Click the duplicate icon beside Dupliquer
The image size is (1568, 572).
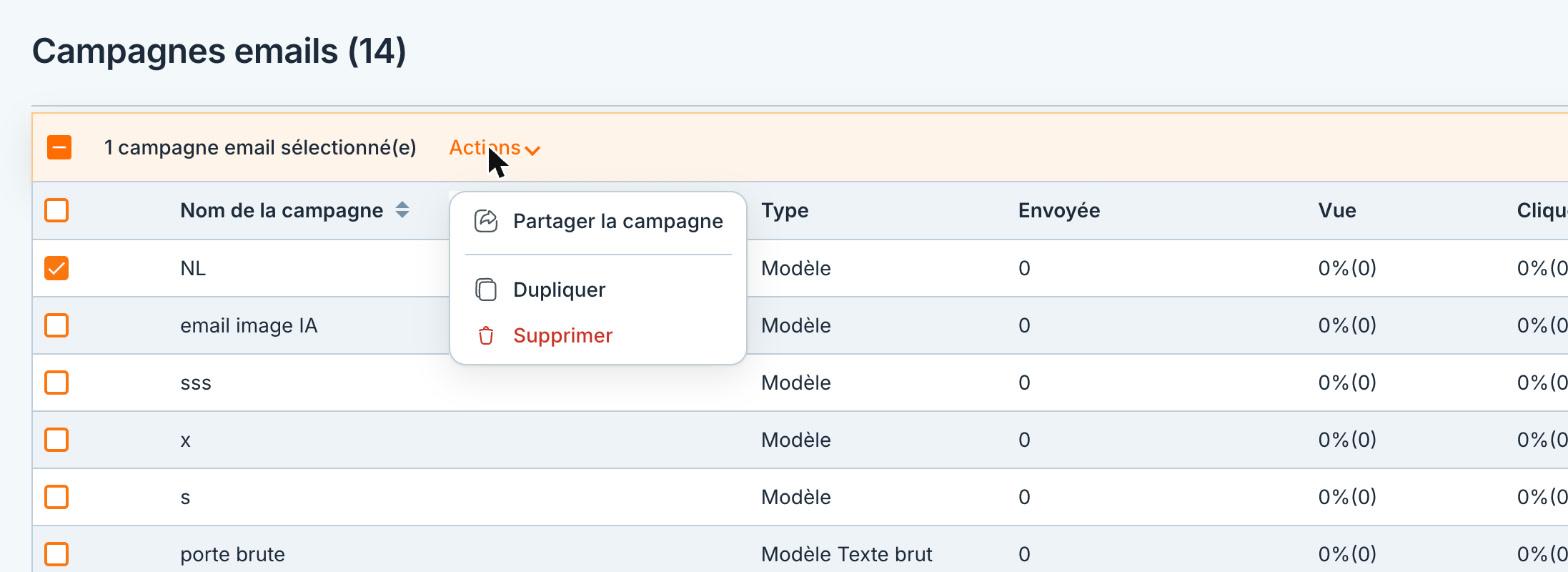tap(486, 290)
